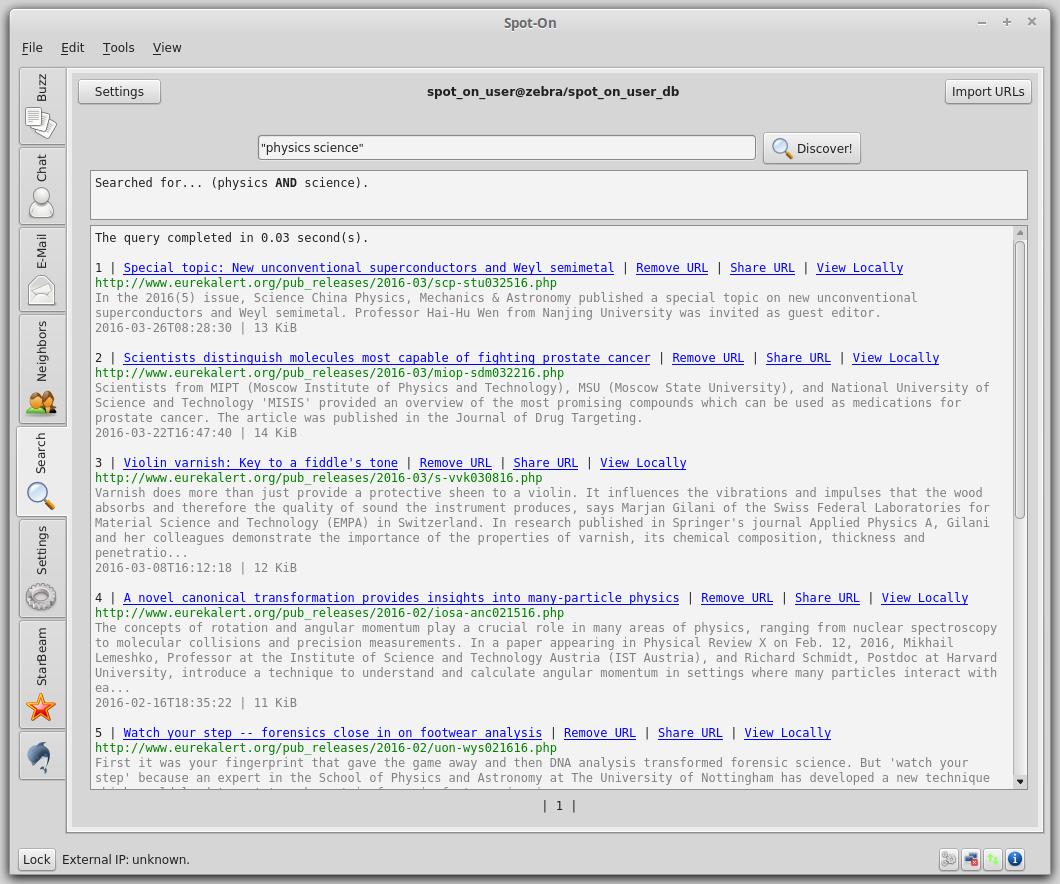1060x884 pixels.
Task: Go to the Neighbors tab
Action: tap(41, 368)
